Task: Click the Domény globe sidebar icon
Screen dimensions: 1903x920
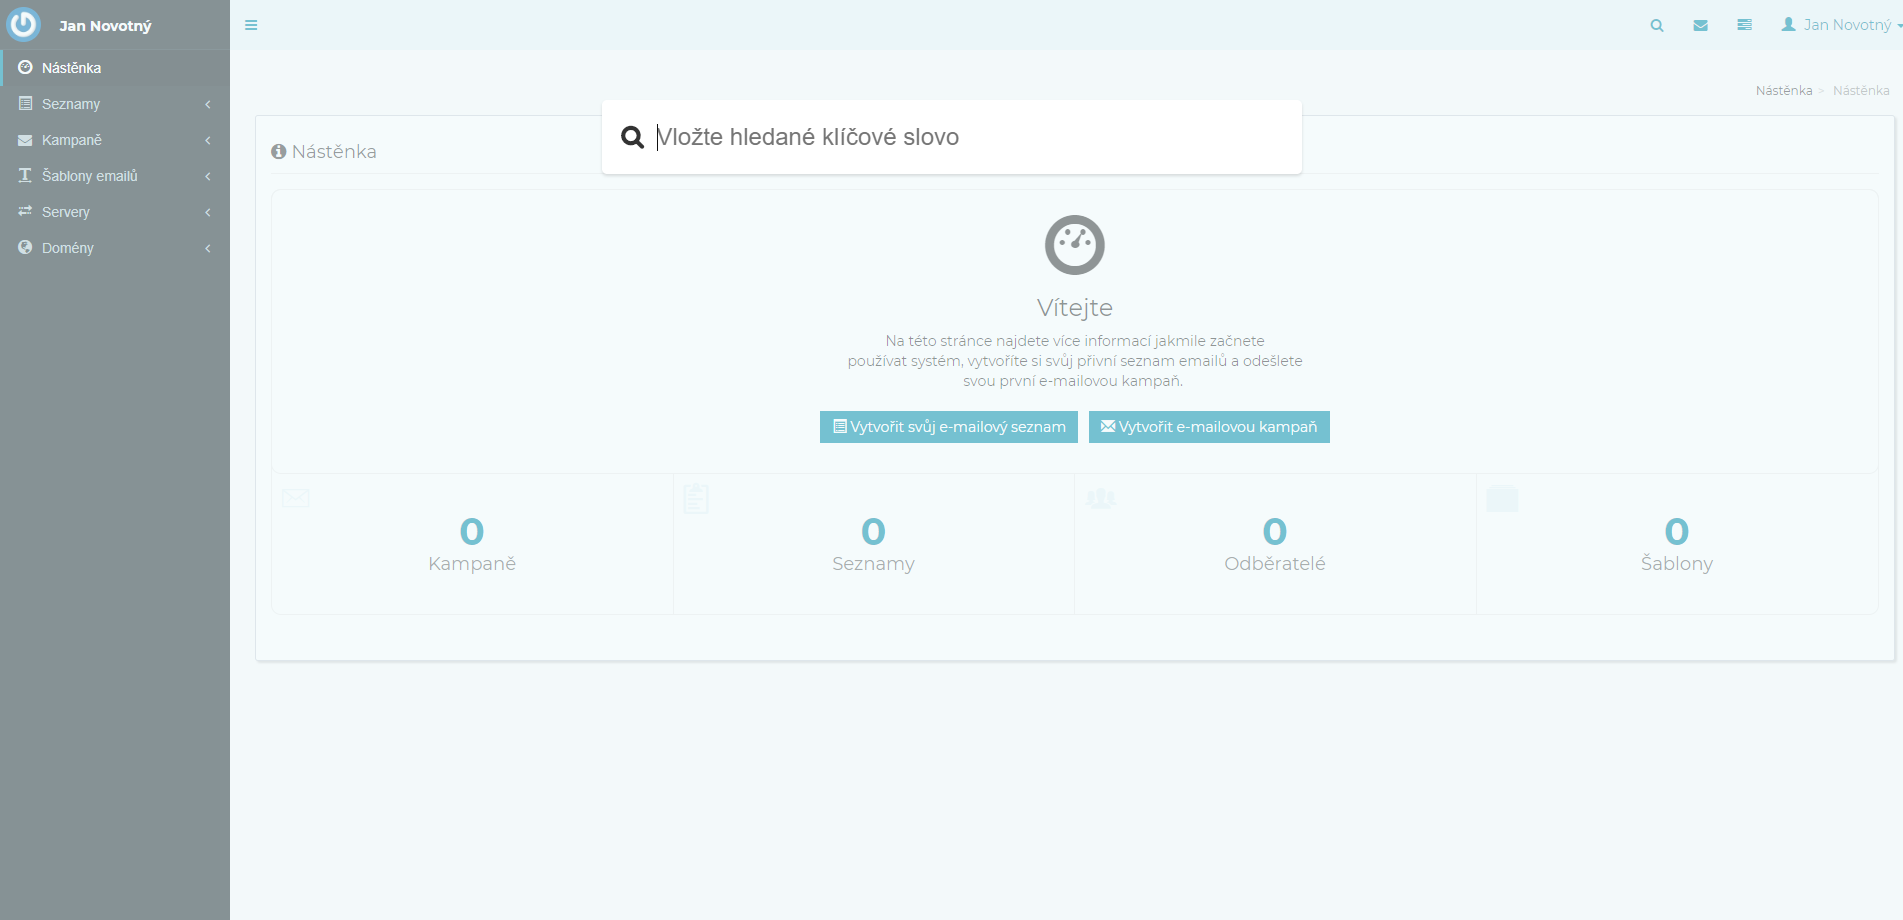Action: click(x=25, y=247)
